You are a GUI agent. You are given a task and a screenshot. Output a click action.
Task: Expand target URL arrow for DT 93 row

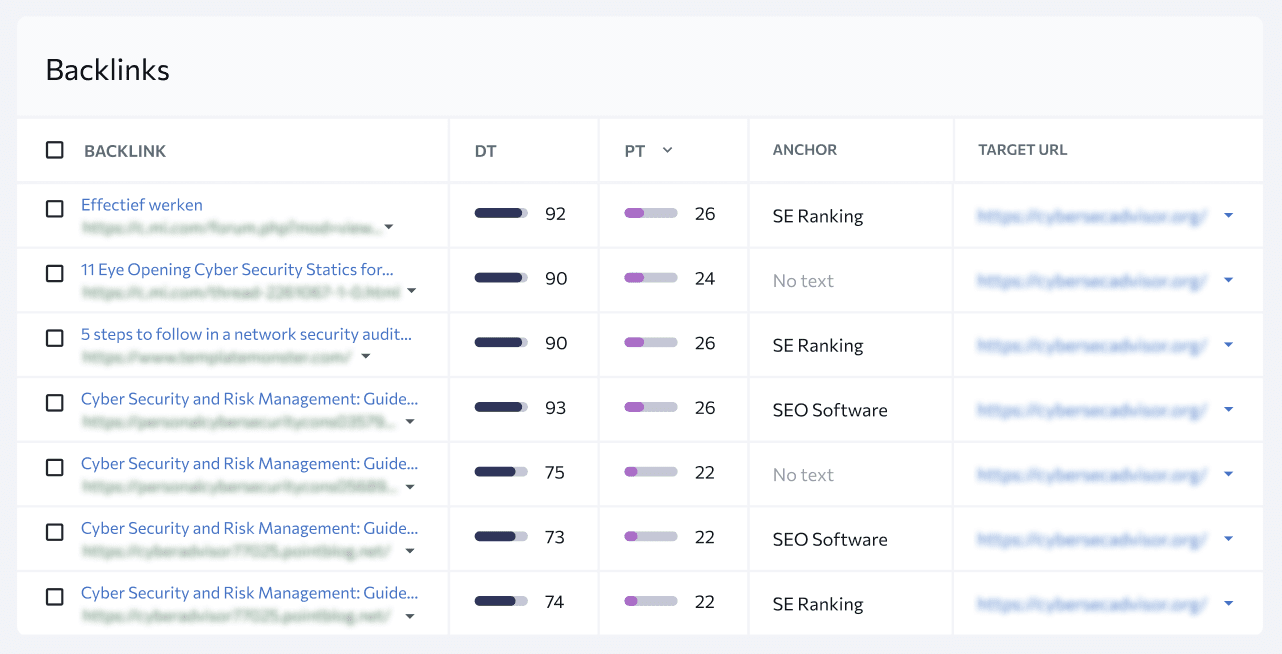click(x=1228, y=409)
